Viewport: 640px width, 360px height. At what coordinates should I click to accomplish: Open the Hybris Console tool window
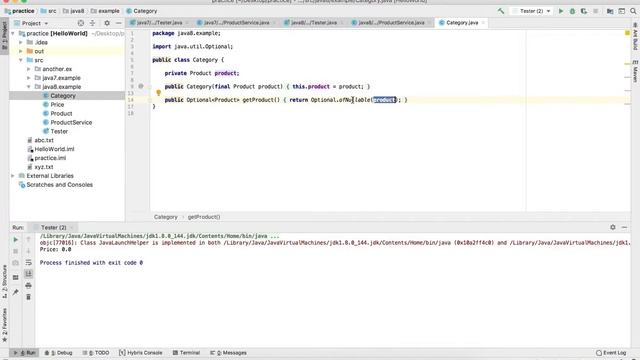pyautogui.click(x=141, y=353)
